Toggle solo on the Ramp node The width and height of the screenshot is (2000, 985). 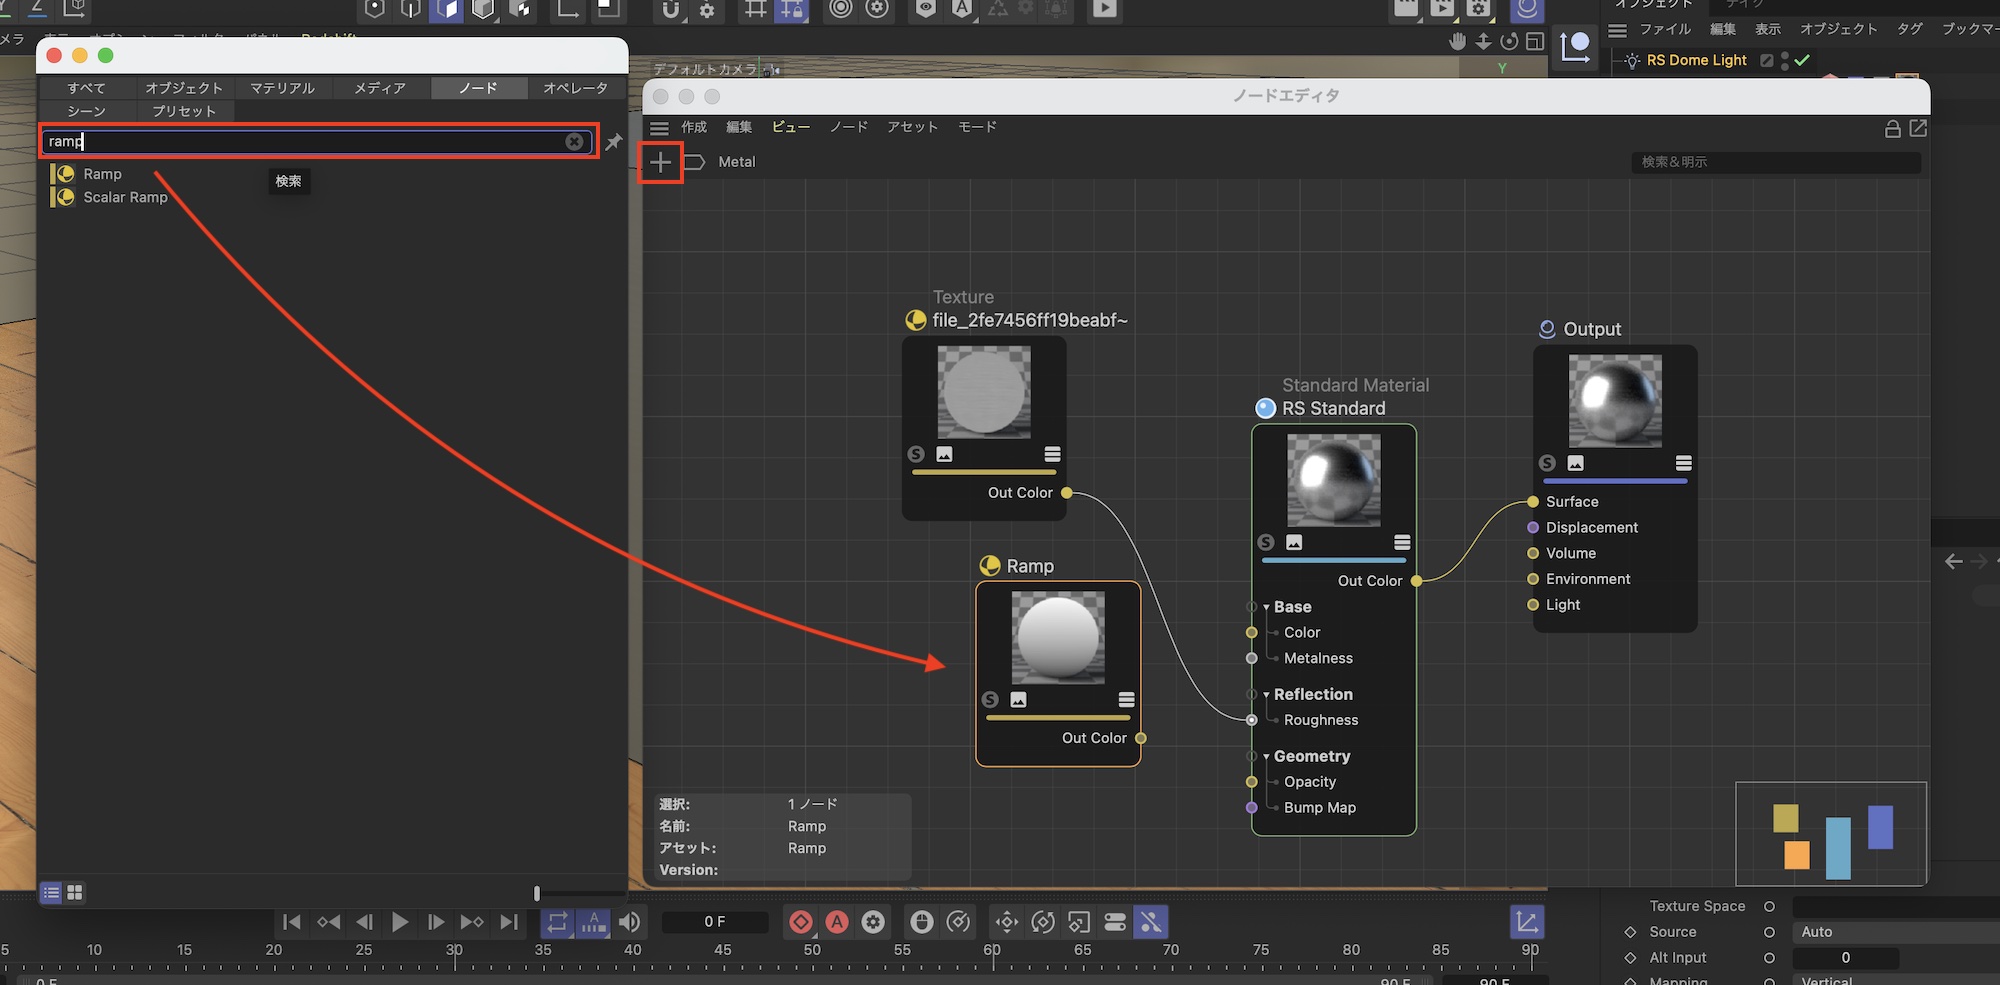[990, 700]
